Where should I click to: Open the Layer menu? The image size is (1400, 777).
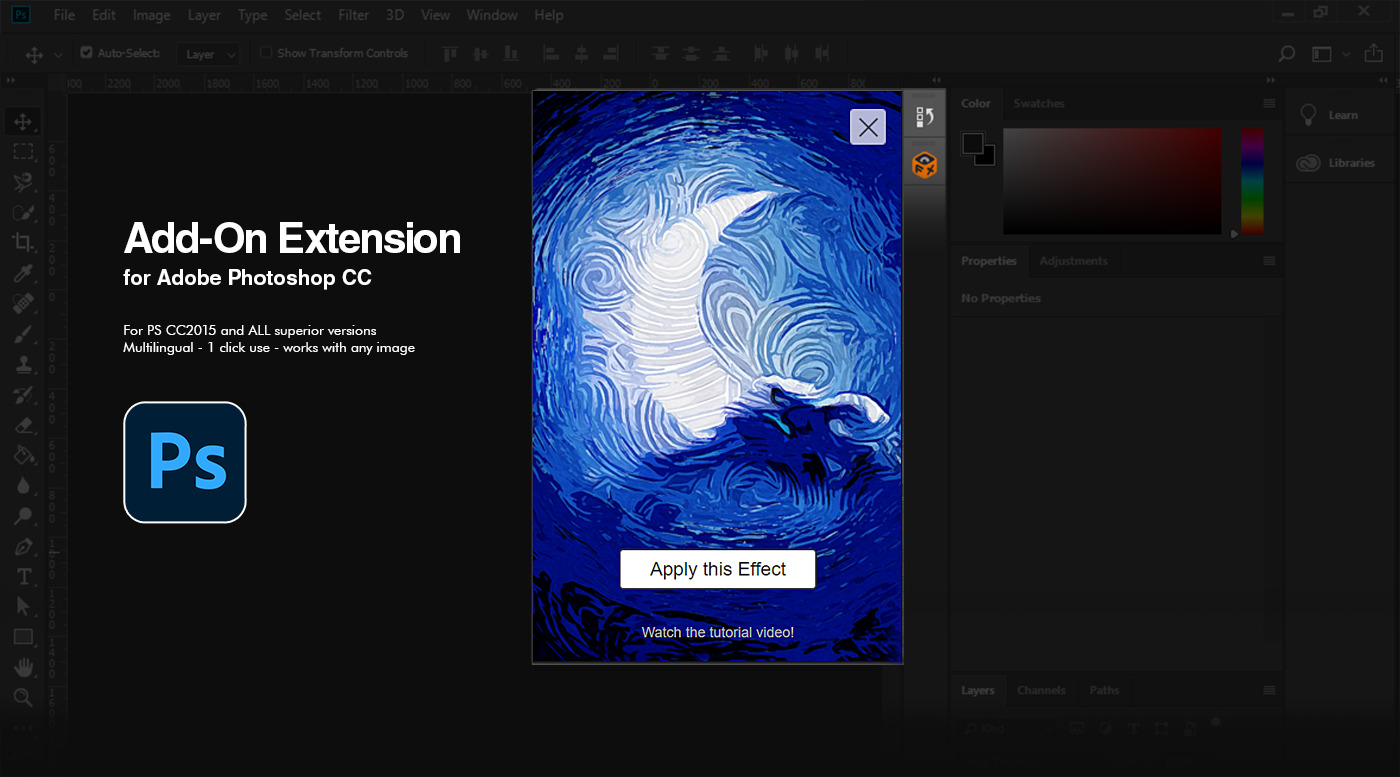(x=204, y=15)
